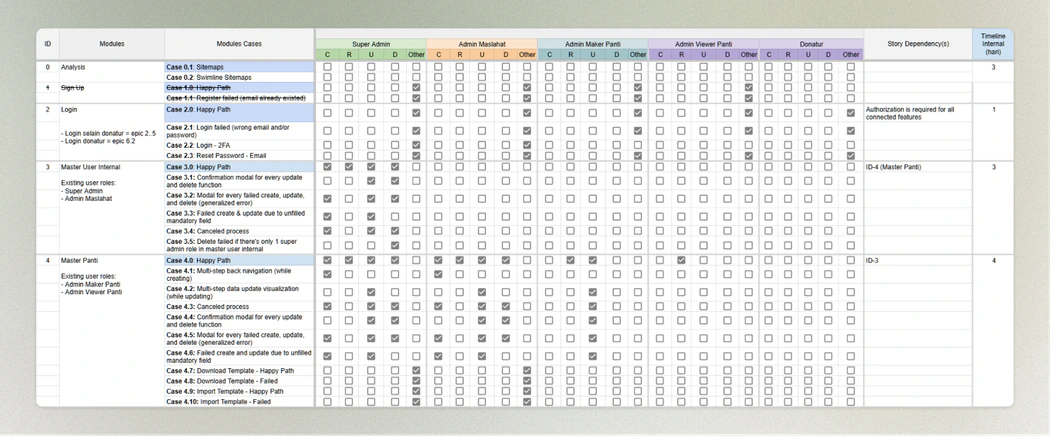Screen dimensions: 1050x436
Task: Toggle Admin Maker Panti R checkbox for Case 4.0
Action: click(571, 260)
